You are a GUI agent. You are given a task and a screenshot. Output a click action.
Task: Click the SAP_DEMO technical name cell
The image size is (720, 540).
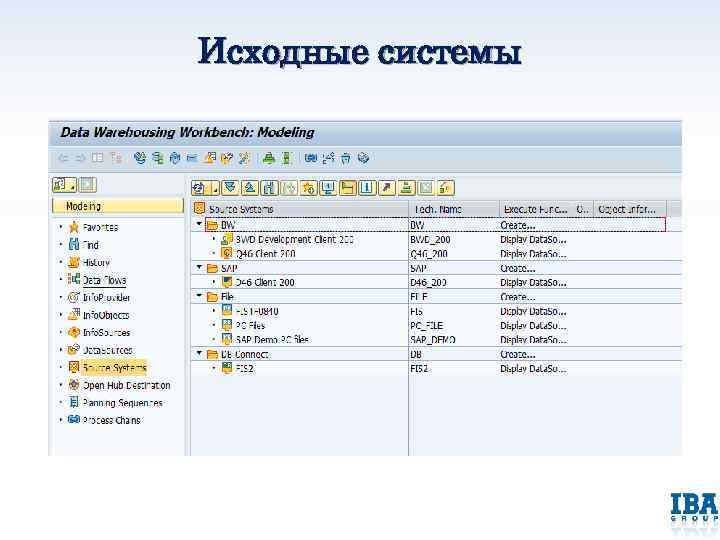point(433,340)
